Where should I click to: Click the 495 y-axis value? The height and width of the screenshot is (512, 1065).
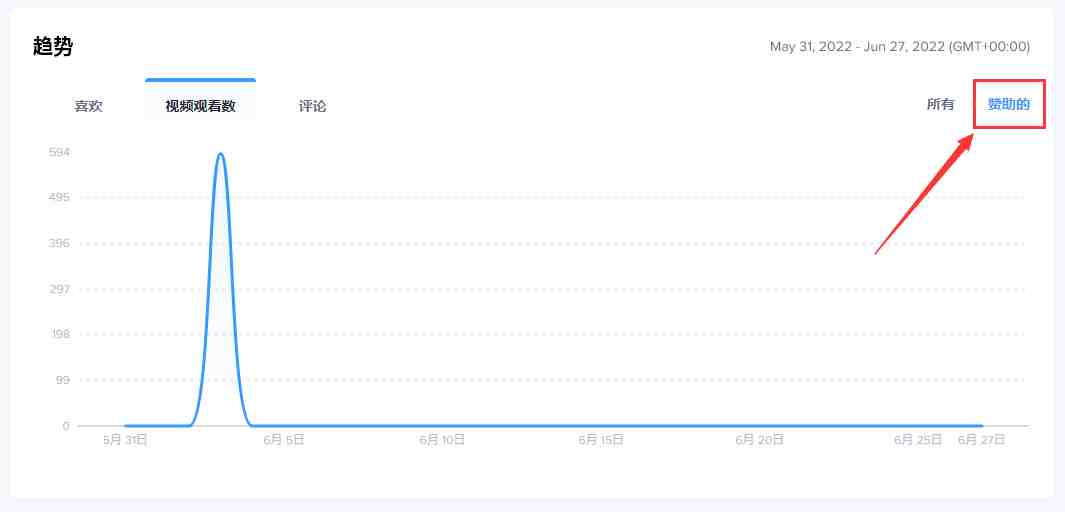tap(59, 197)
